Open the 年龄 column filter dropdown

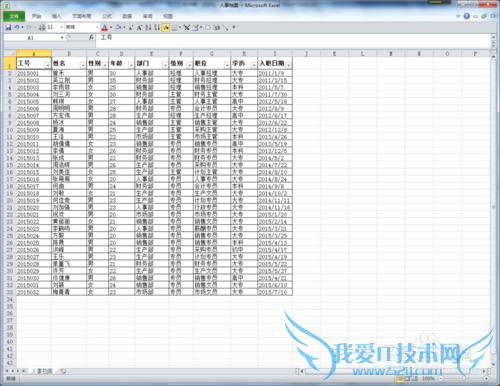click(131, 65)
